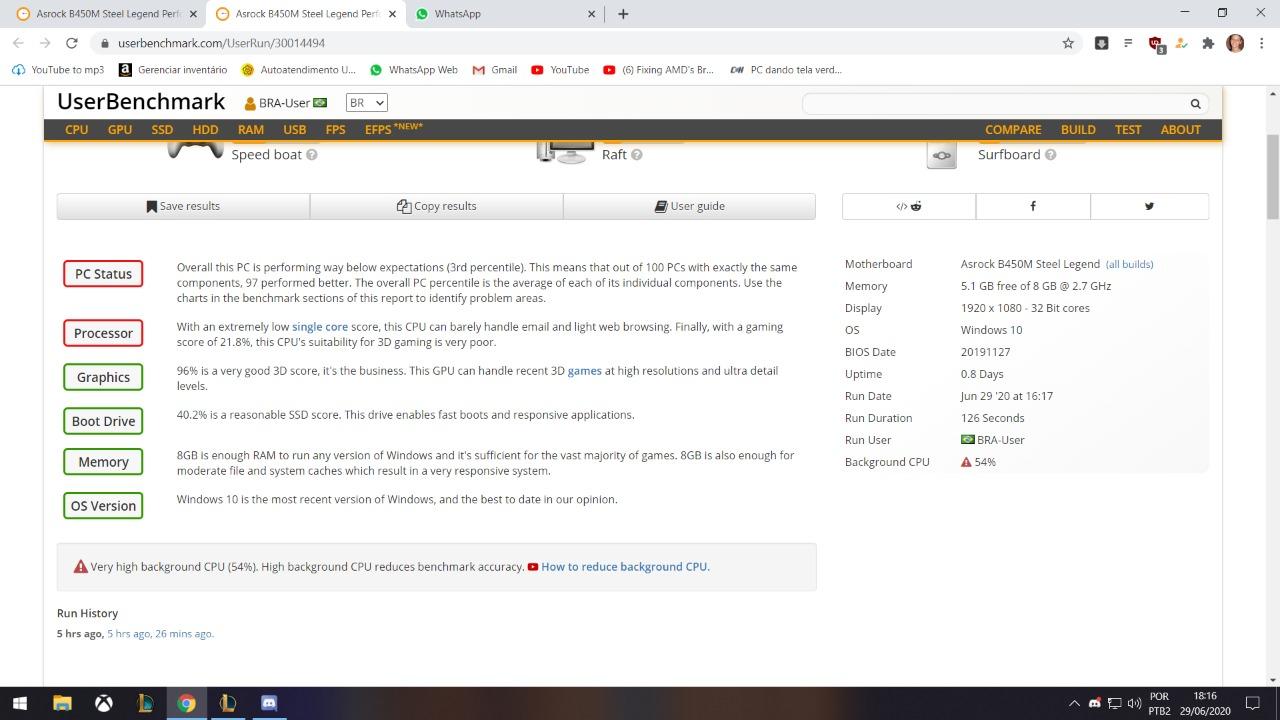
Task: Click the PC Status button
Action: click(103, 274)
